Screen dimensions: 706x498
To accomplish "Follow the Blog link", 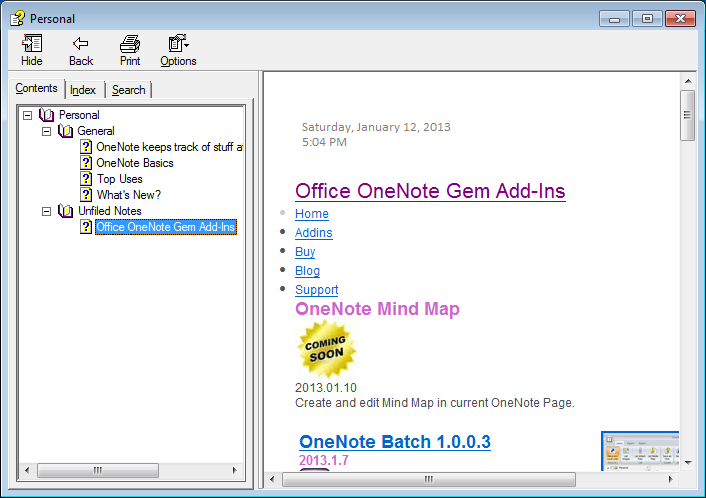I will [307, 271].
